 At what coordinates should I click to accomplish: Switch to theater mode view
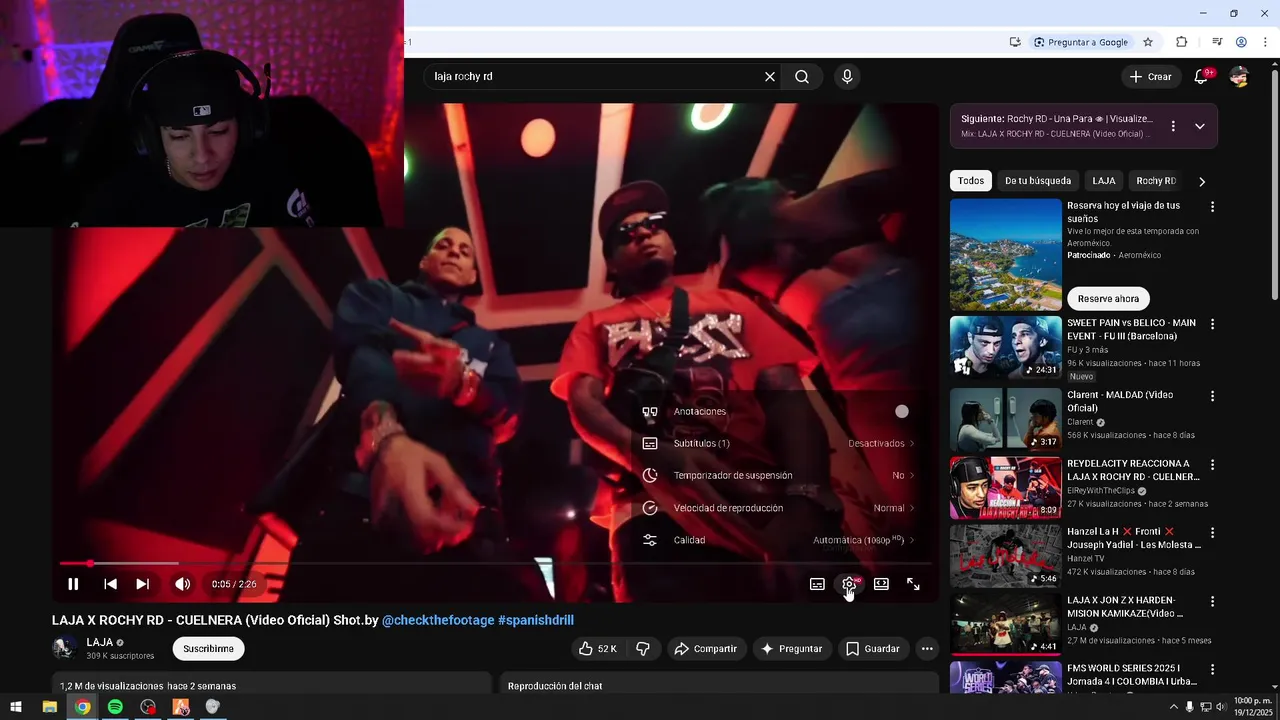[x=881, y=584]
